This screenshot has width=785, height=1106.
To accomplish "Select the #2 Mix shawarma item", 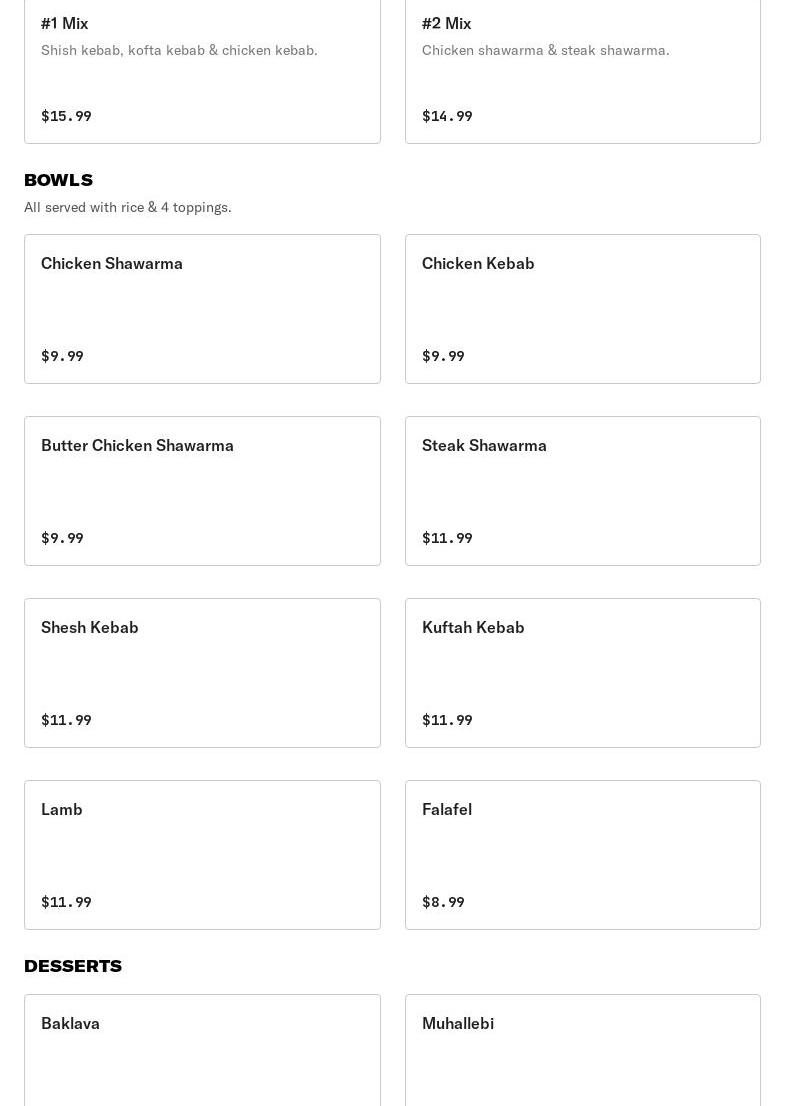I will coord(582,70).
